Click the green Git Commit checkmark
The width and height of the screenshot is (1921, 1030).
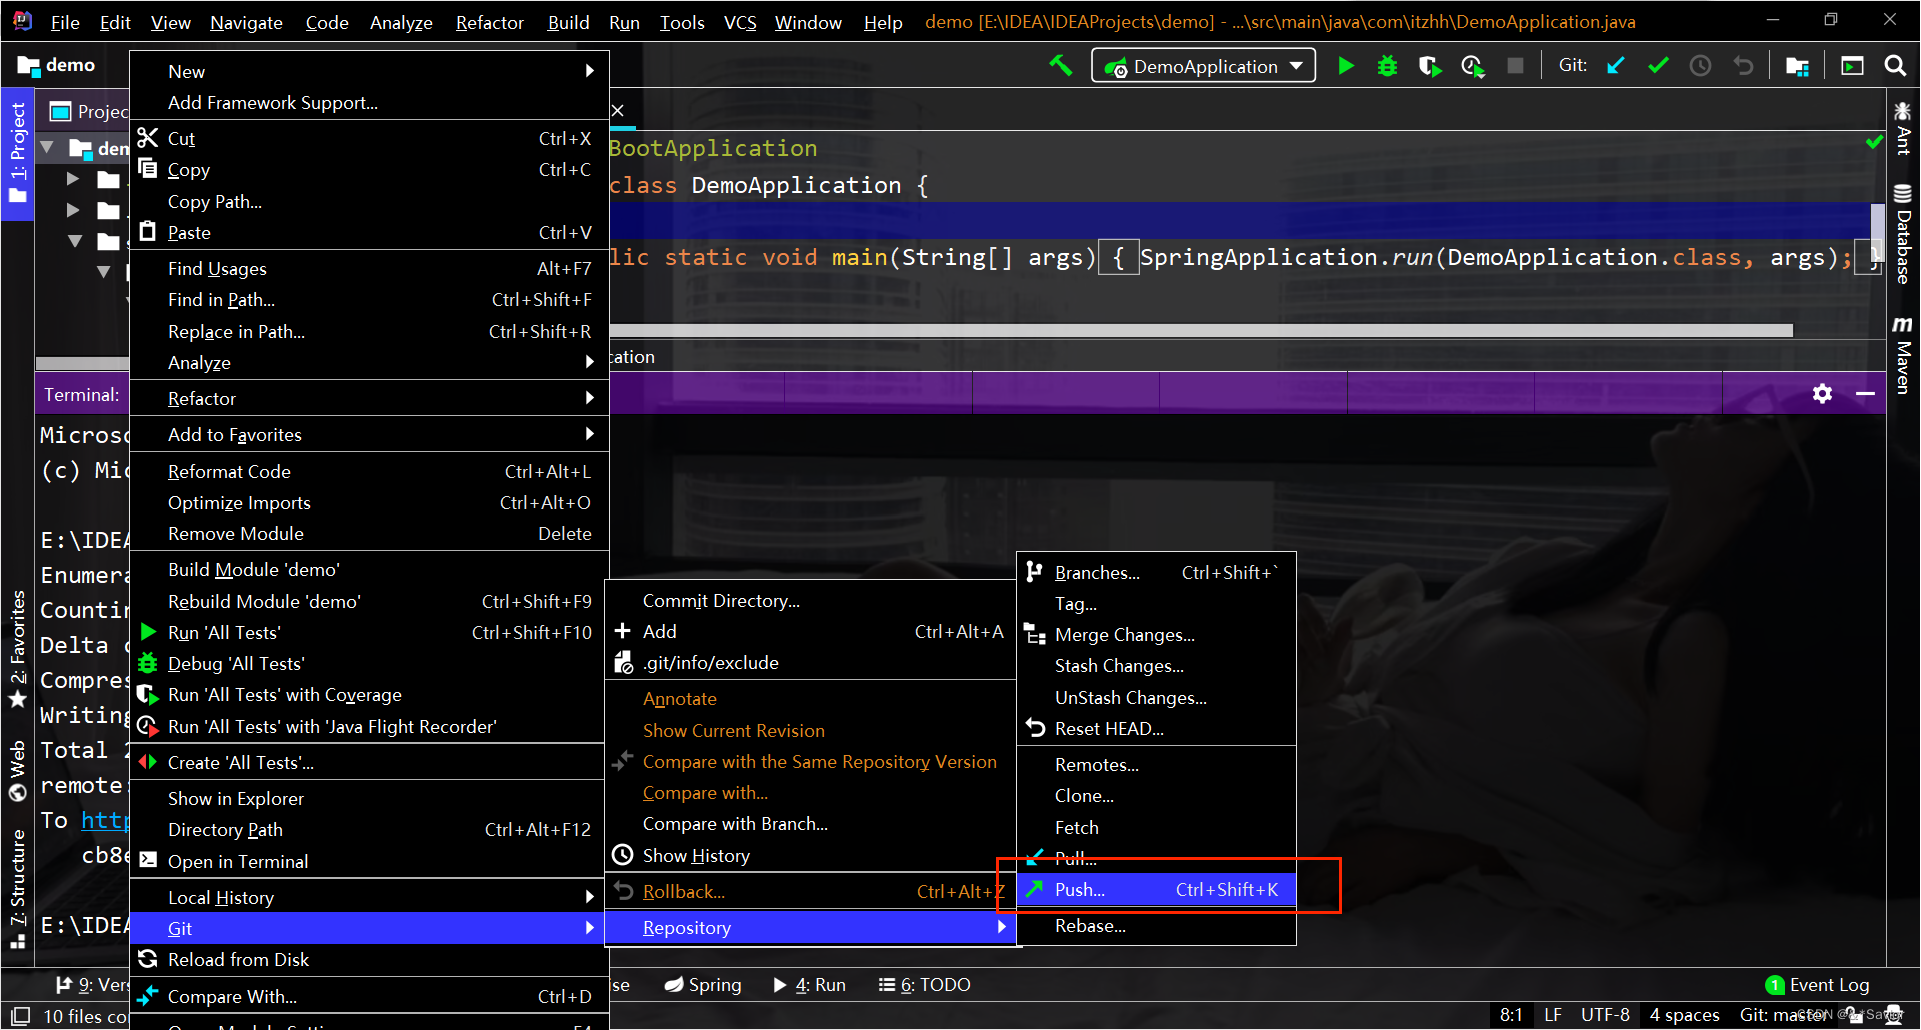click(1658, 66)
